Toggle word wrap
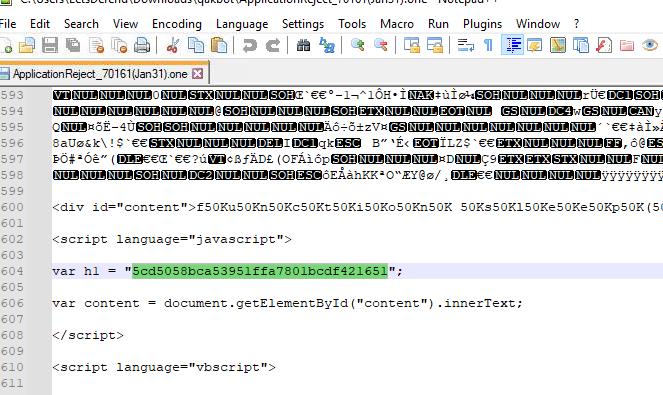This screenshot has width=663, height=395. coord(466,45)
